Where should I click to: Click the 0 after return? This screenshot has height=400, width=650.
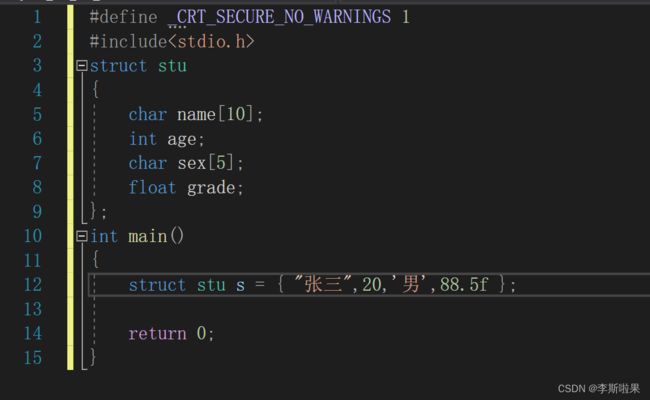pos(201,334)
